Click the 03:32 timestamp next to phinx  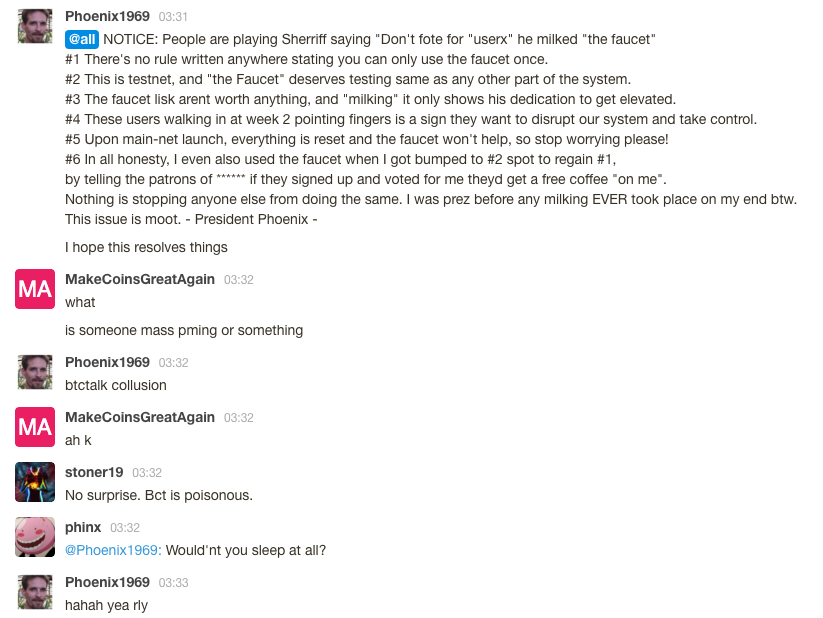(125, 528)
